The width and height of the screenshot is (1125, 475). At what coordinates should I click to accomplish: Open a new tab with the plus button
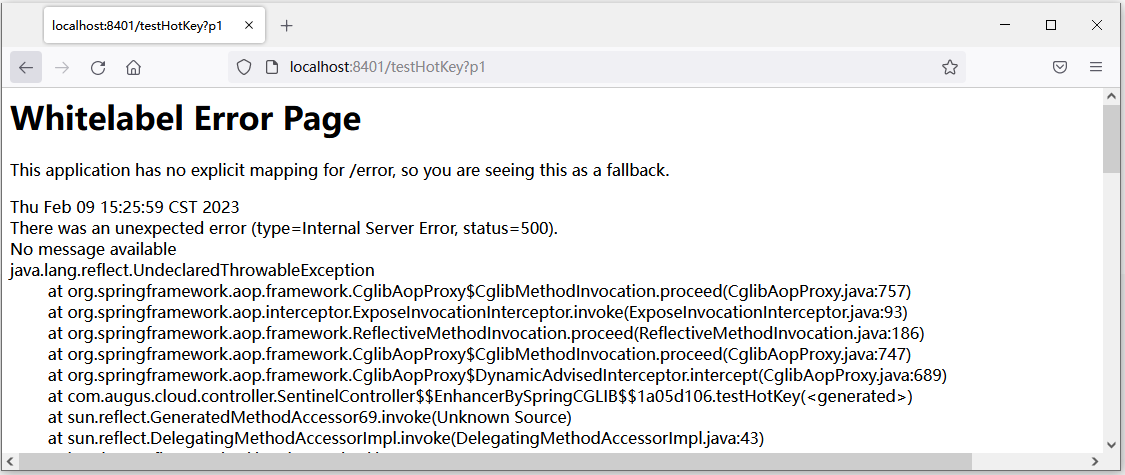(287, 25)
